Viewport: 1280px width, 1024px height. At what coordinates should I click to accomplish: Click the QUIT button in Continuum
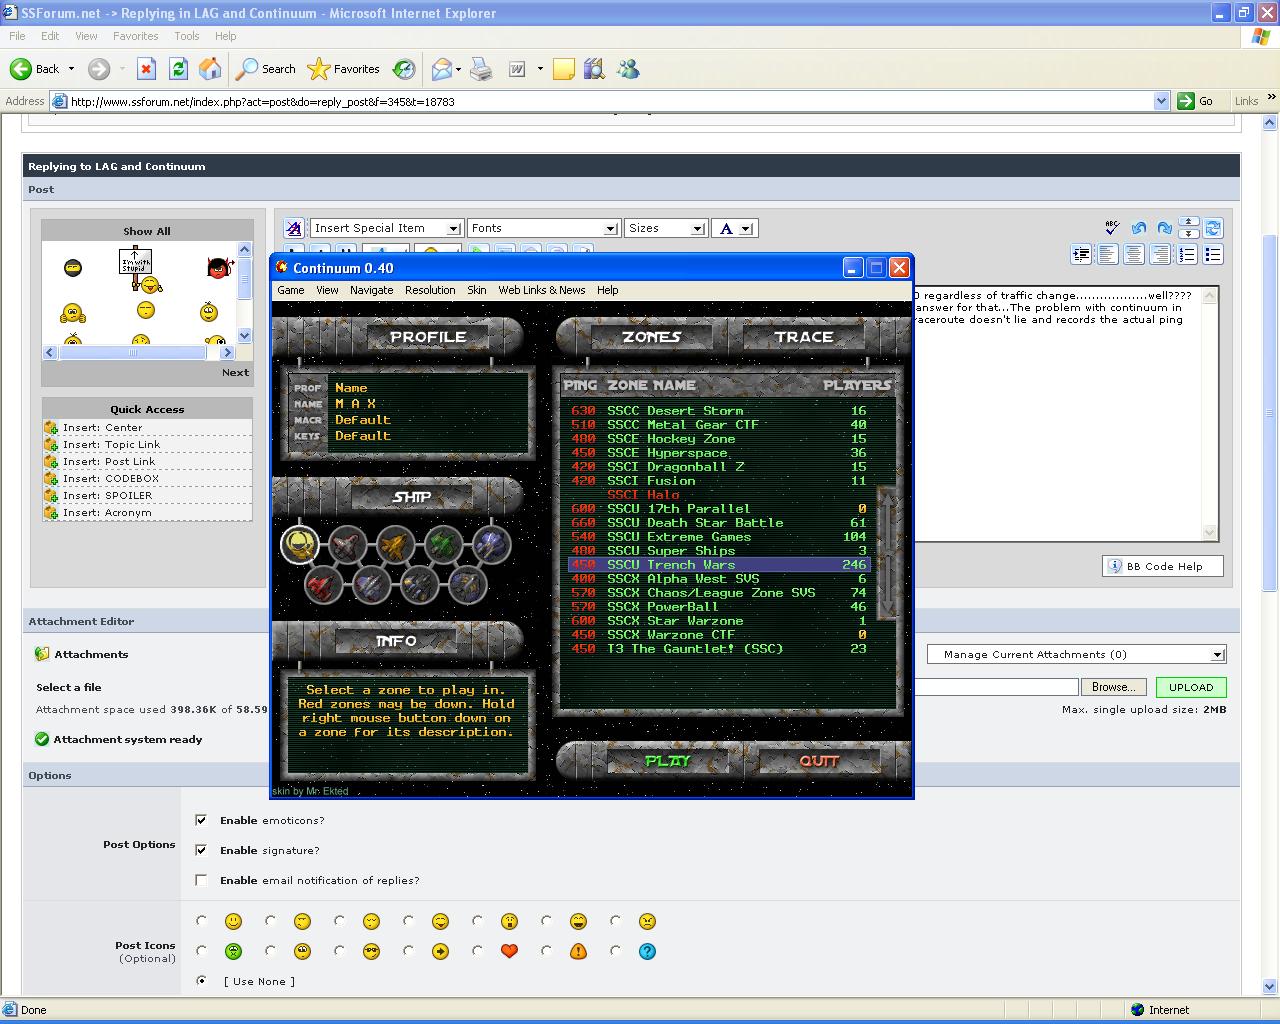[x=819, y=761]
